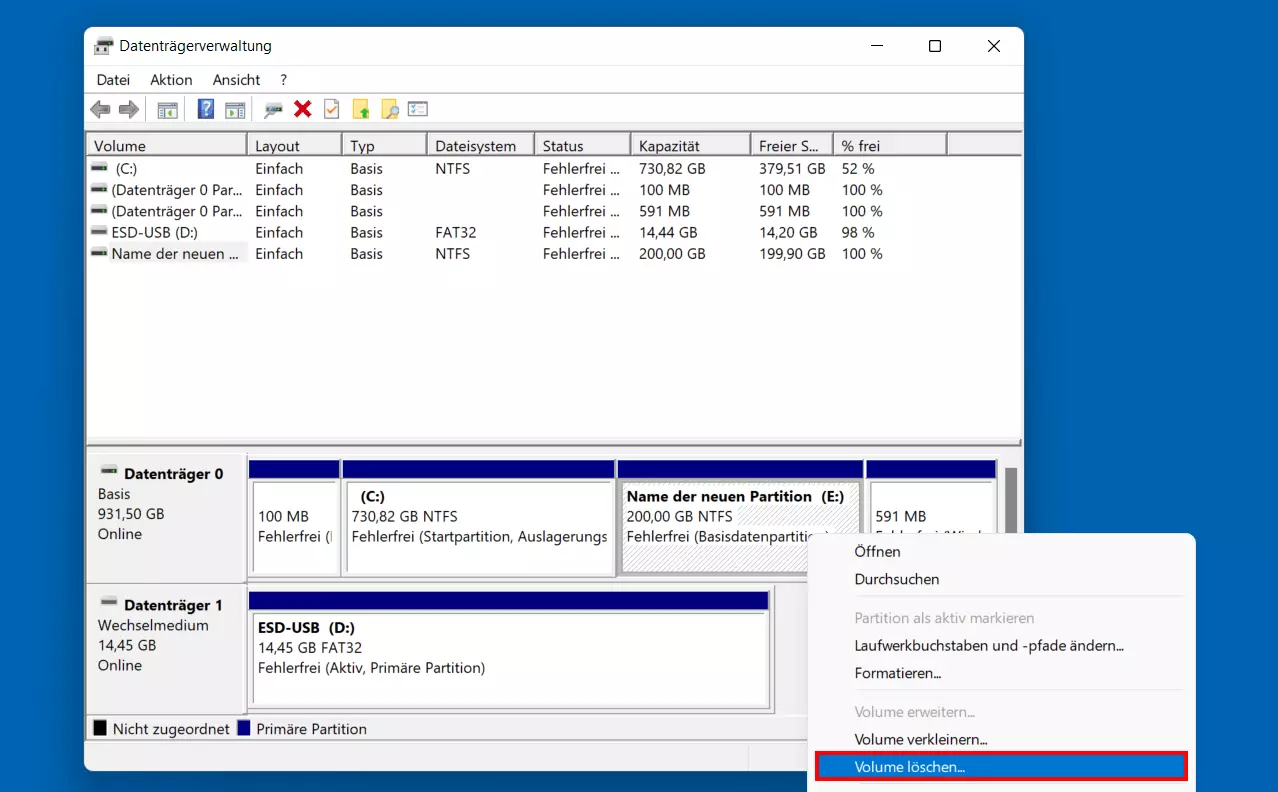The height and width of the screenshot is (792, 1278).
Task: Click the folder with magnifier icon
Action: click(389, 109)
